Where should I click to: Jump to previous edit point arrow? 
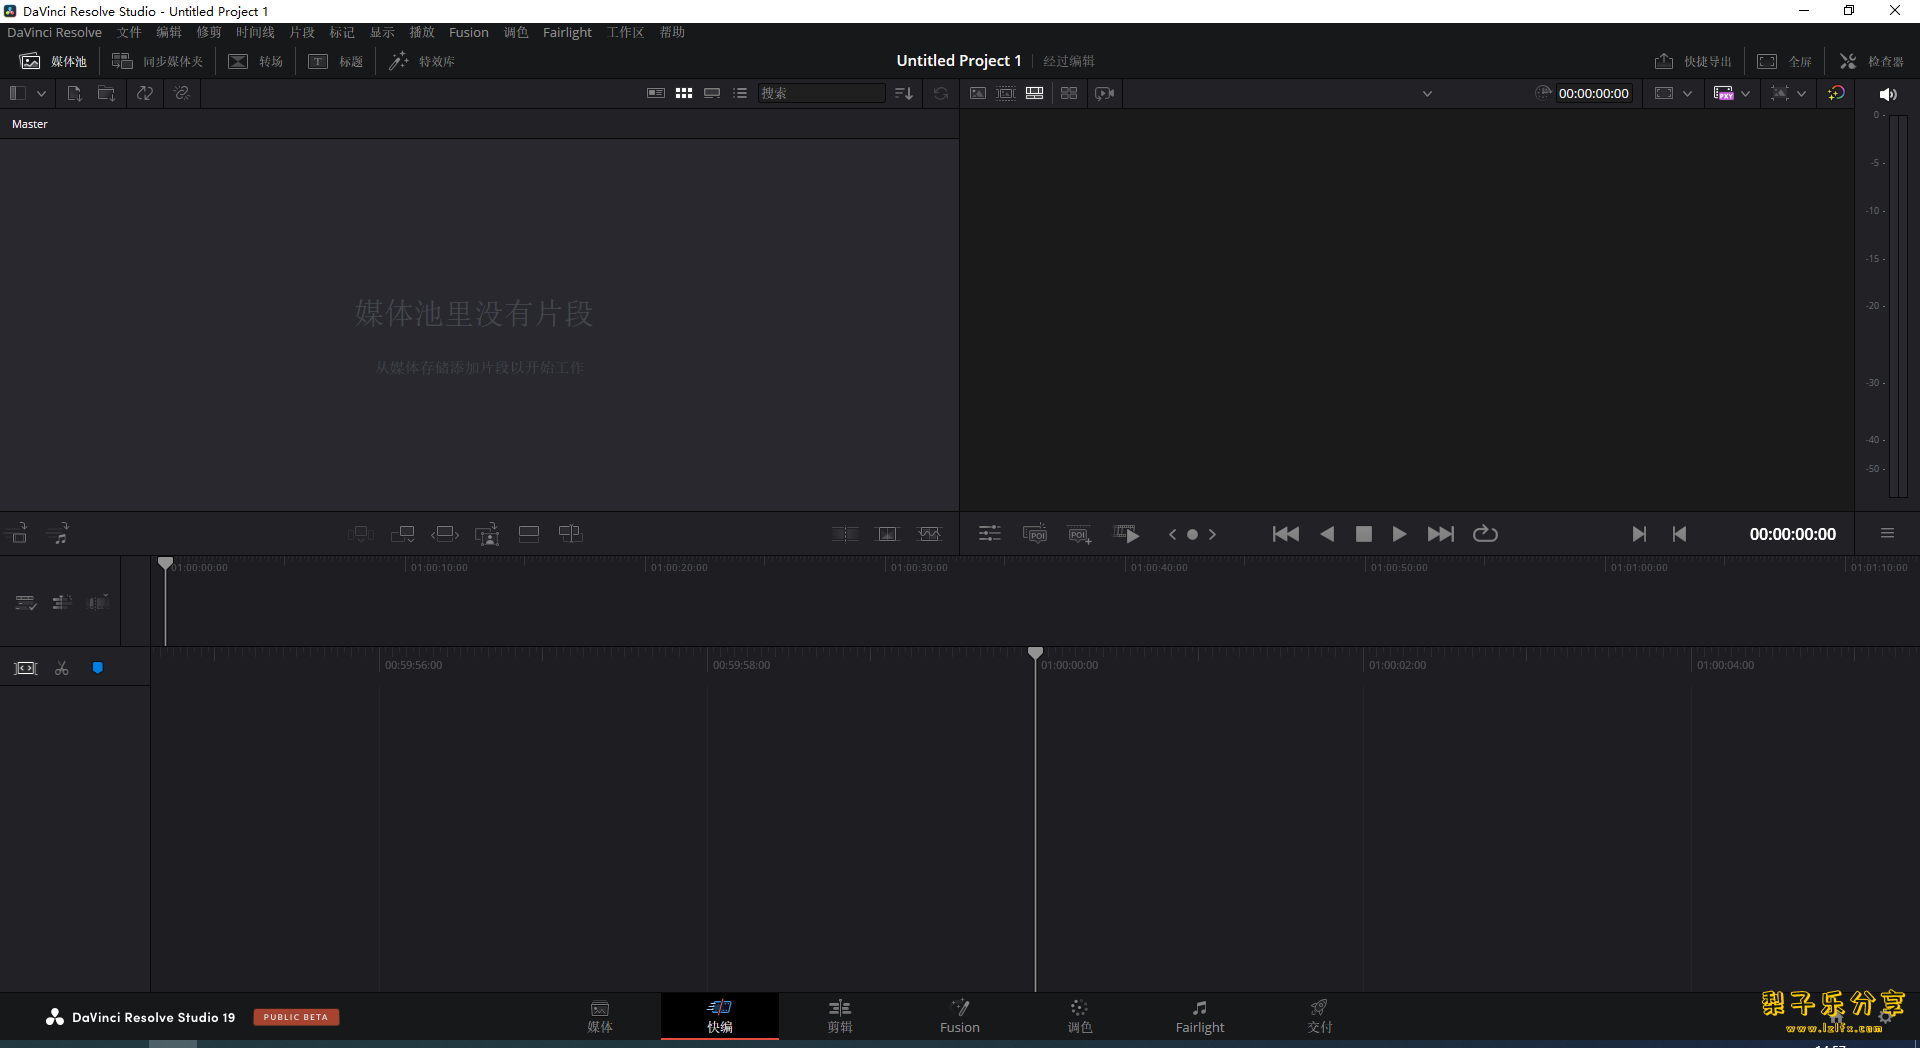coord(1173,534)
